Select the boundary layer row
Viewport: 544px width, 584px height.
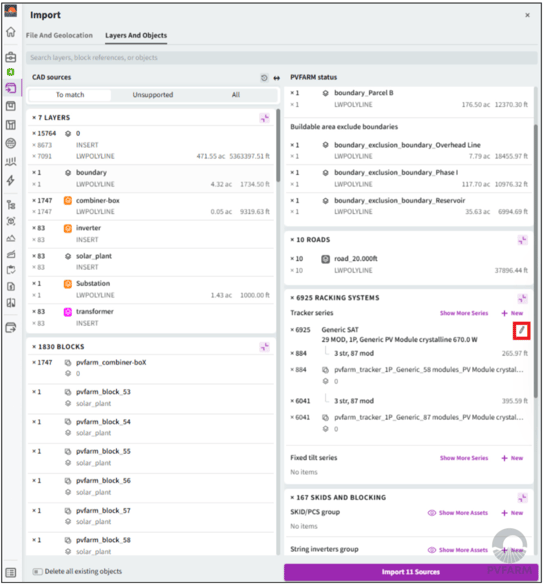(151, 178)
